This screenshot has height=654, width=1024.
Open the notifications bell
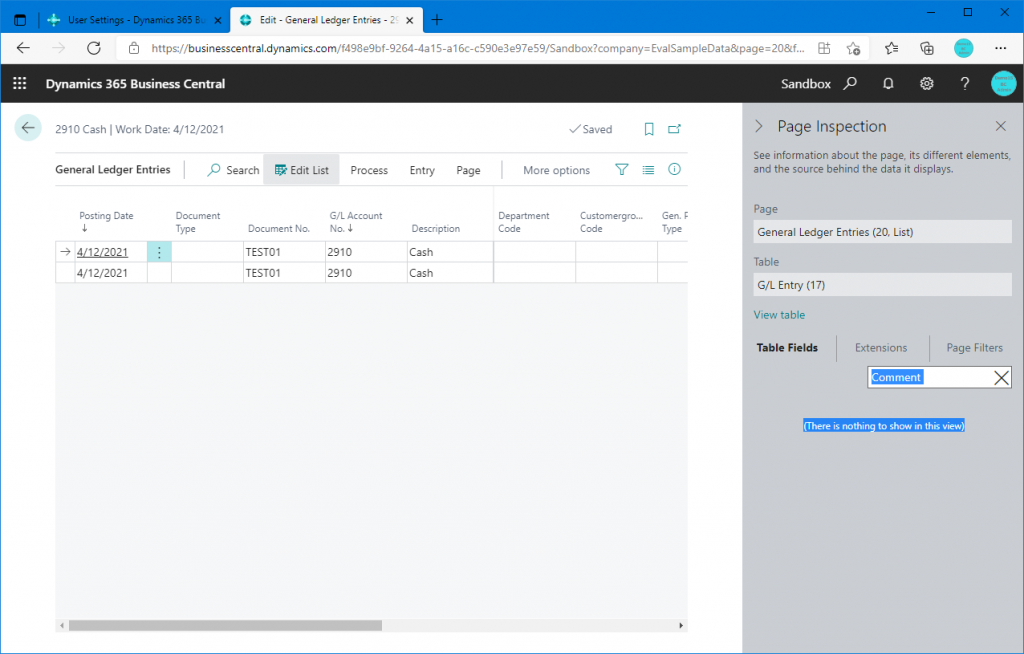tap(888, 84)
